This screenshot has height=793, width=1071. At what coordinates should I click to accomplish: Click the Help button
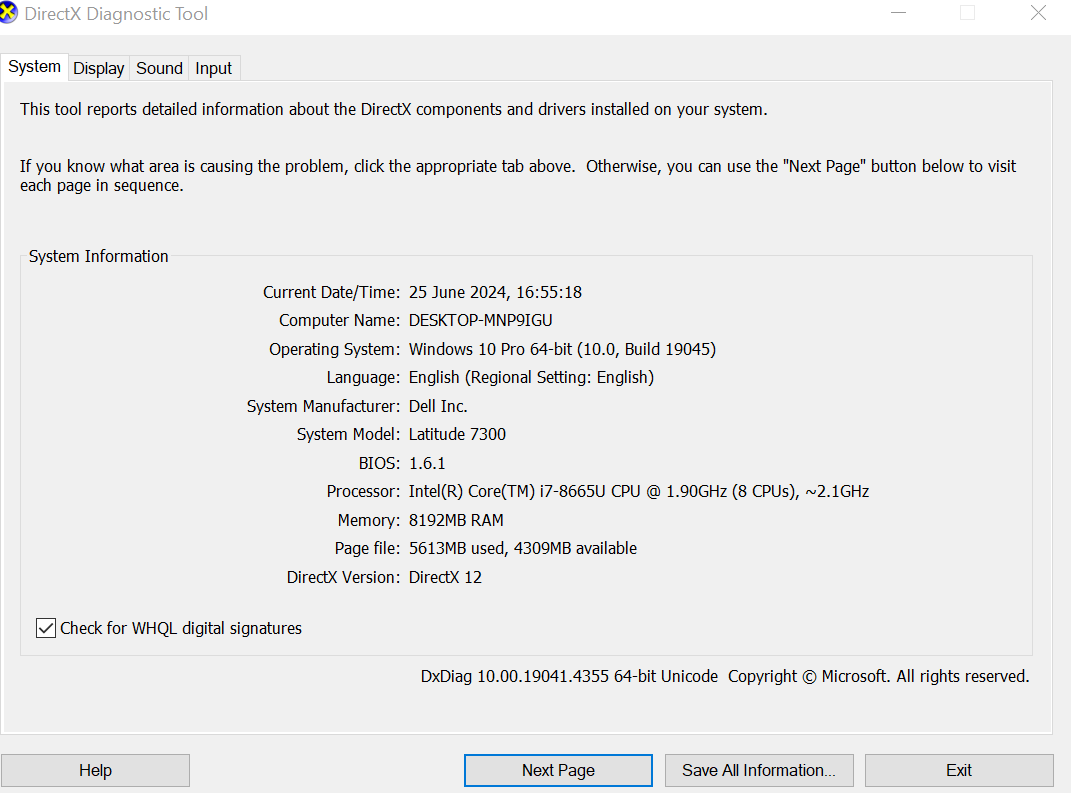tap(95, 770)
